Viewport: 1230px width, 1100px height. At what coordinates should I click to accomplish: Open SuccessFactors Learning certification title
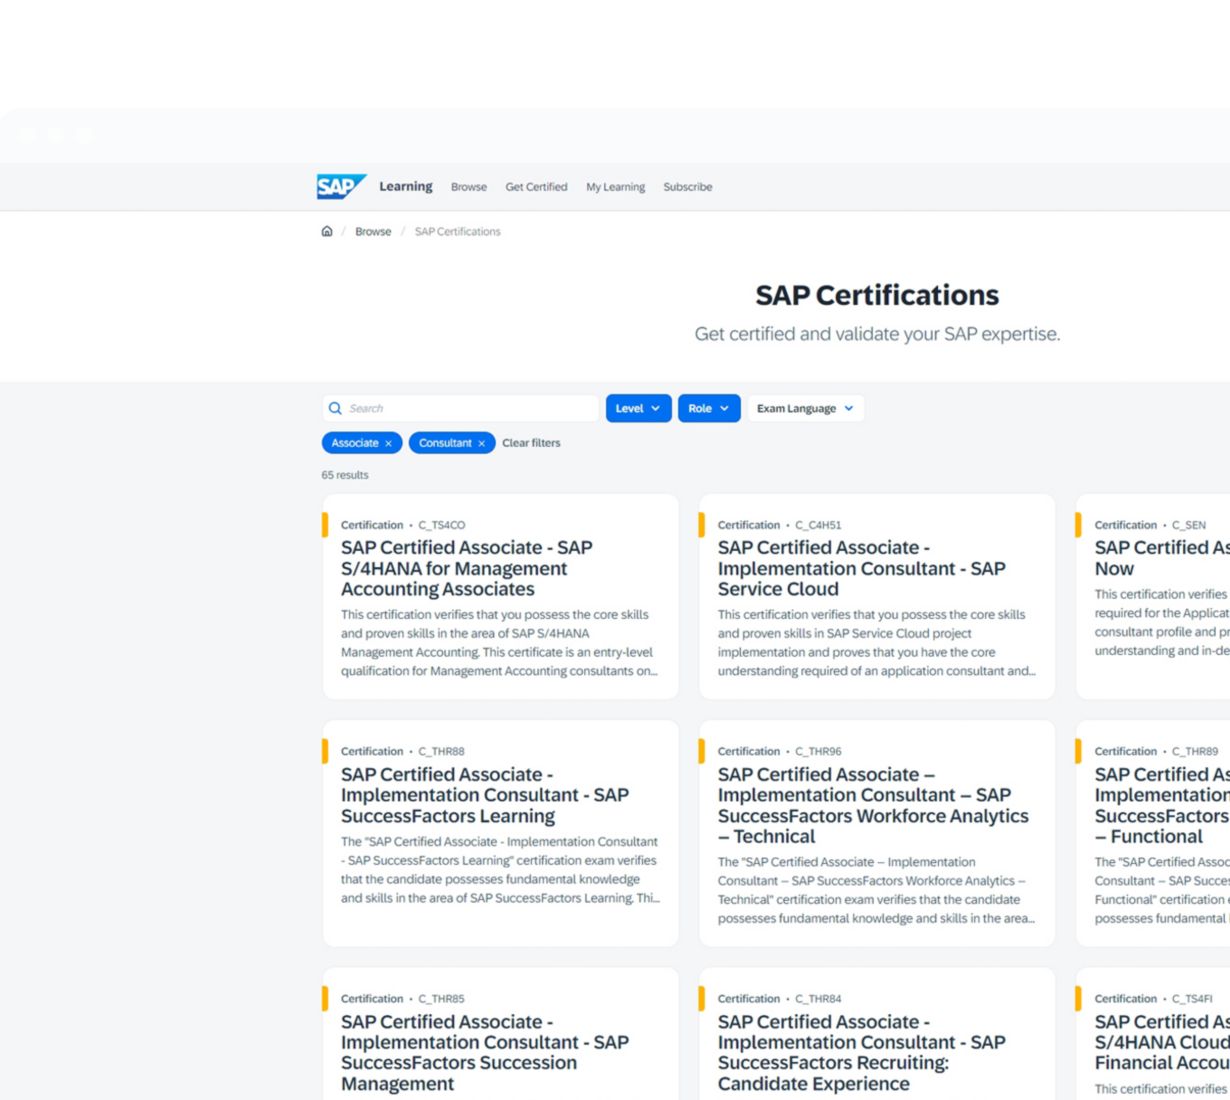pyautogui.click(x=484, y=795)
